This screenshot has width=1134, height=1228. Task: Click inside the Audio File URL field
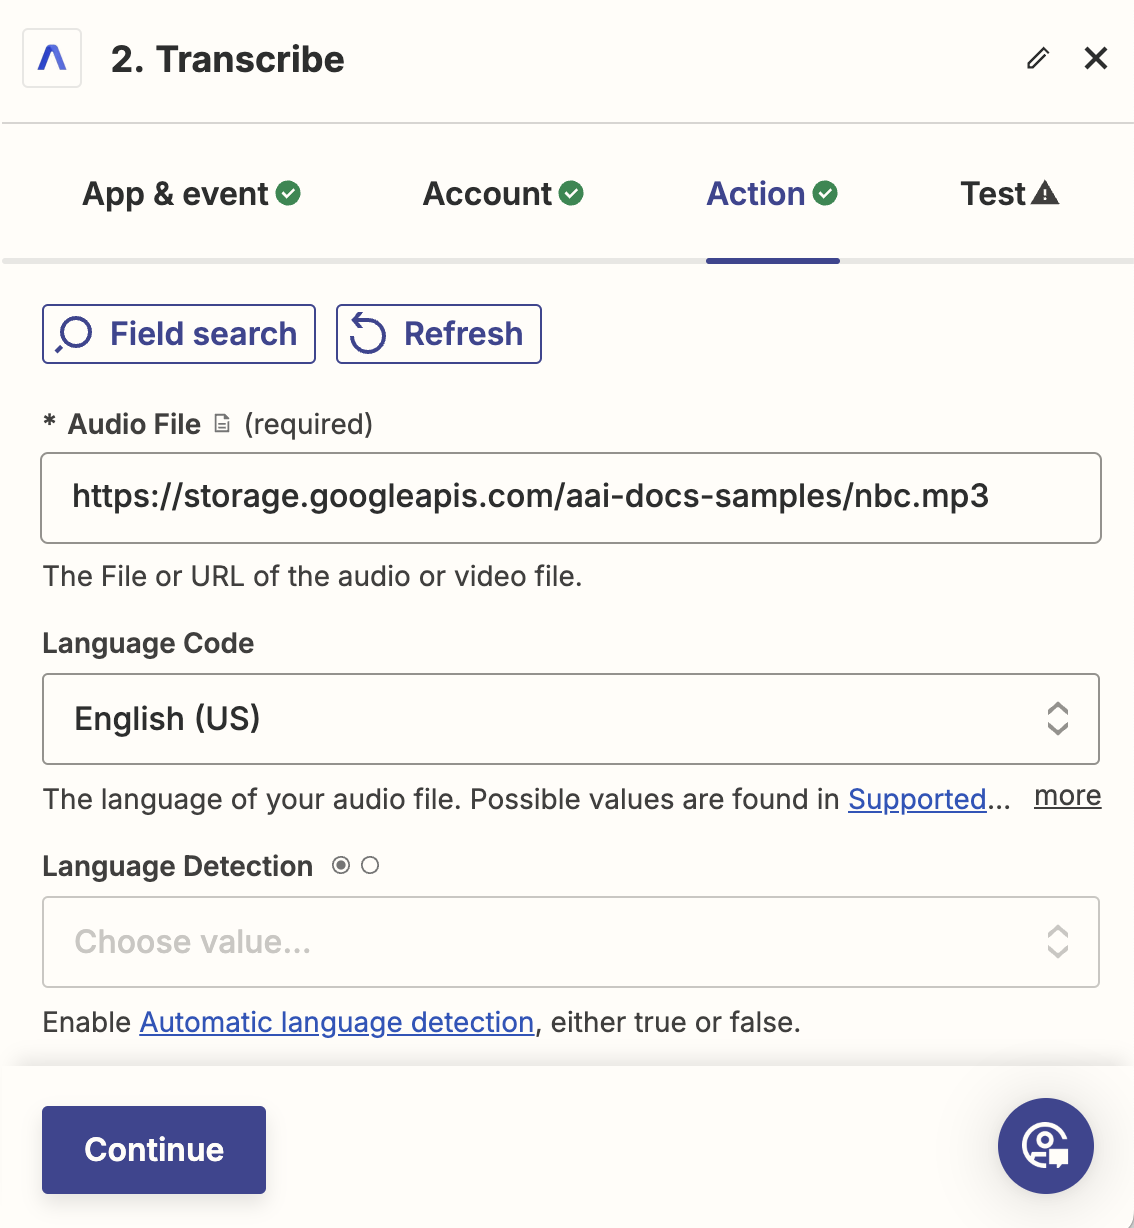[x=570, y=498]
